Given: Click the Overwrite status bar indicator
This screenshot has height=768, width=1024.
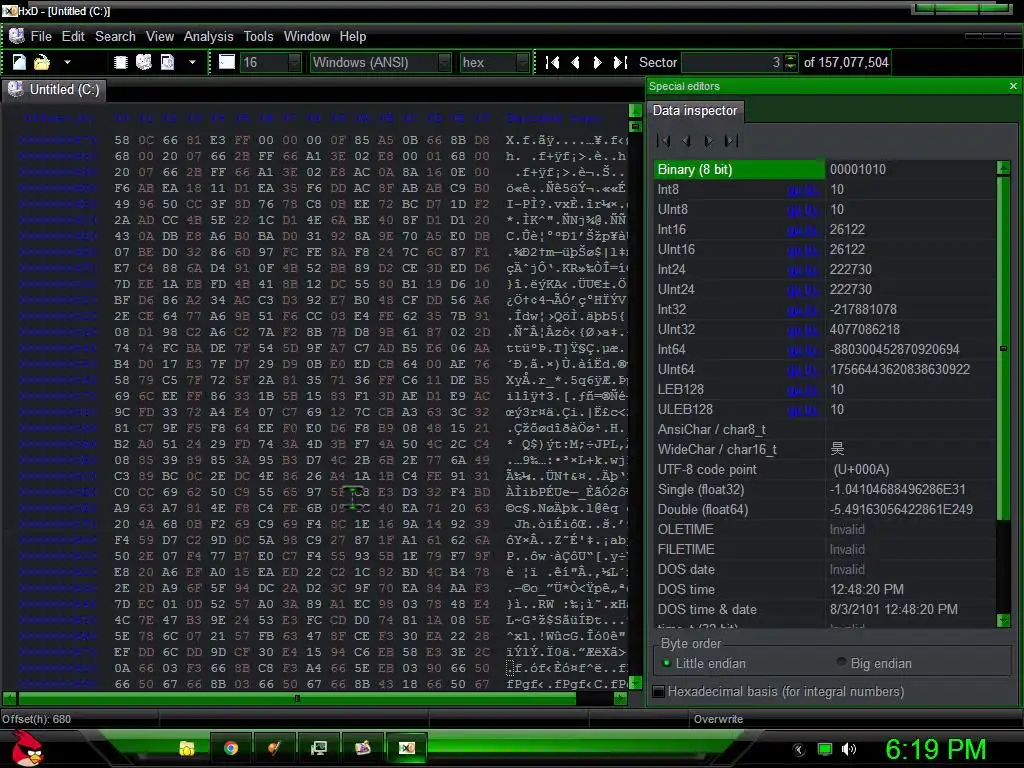Looking at the screenshot, I should click(718, 719).
